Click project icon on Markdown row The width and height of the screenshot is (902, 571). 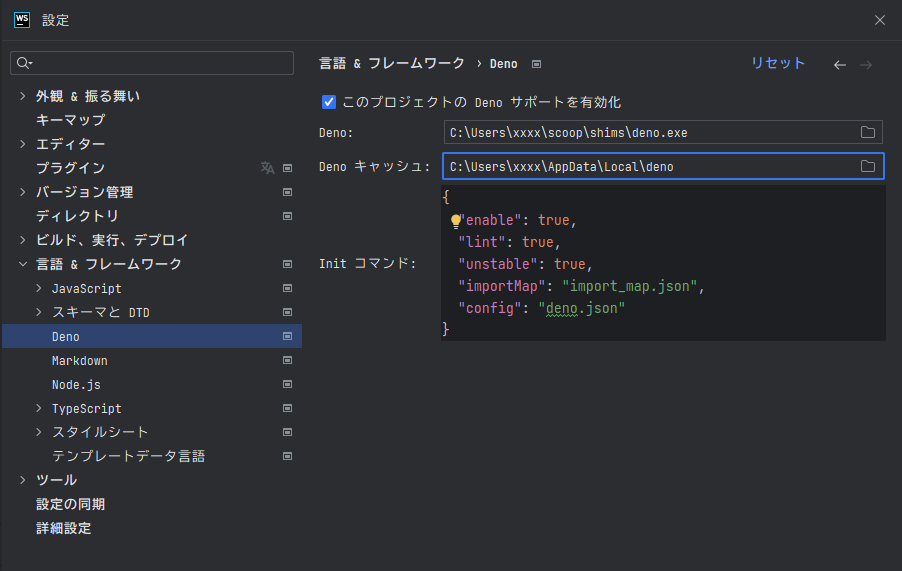(288, 361)
